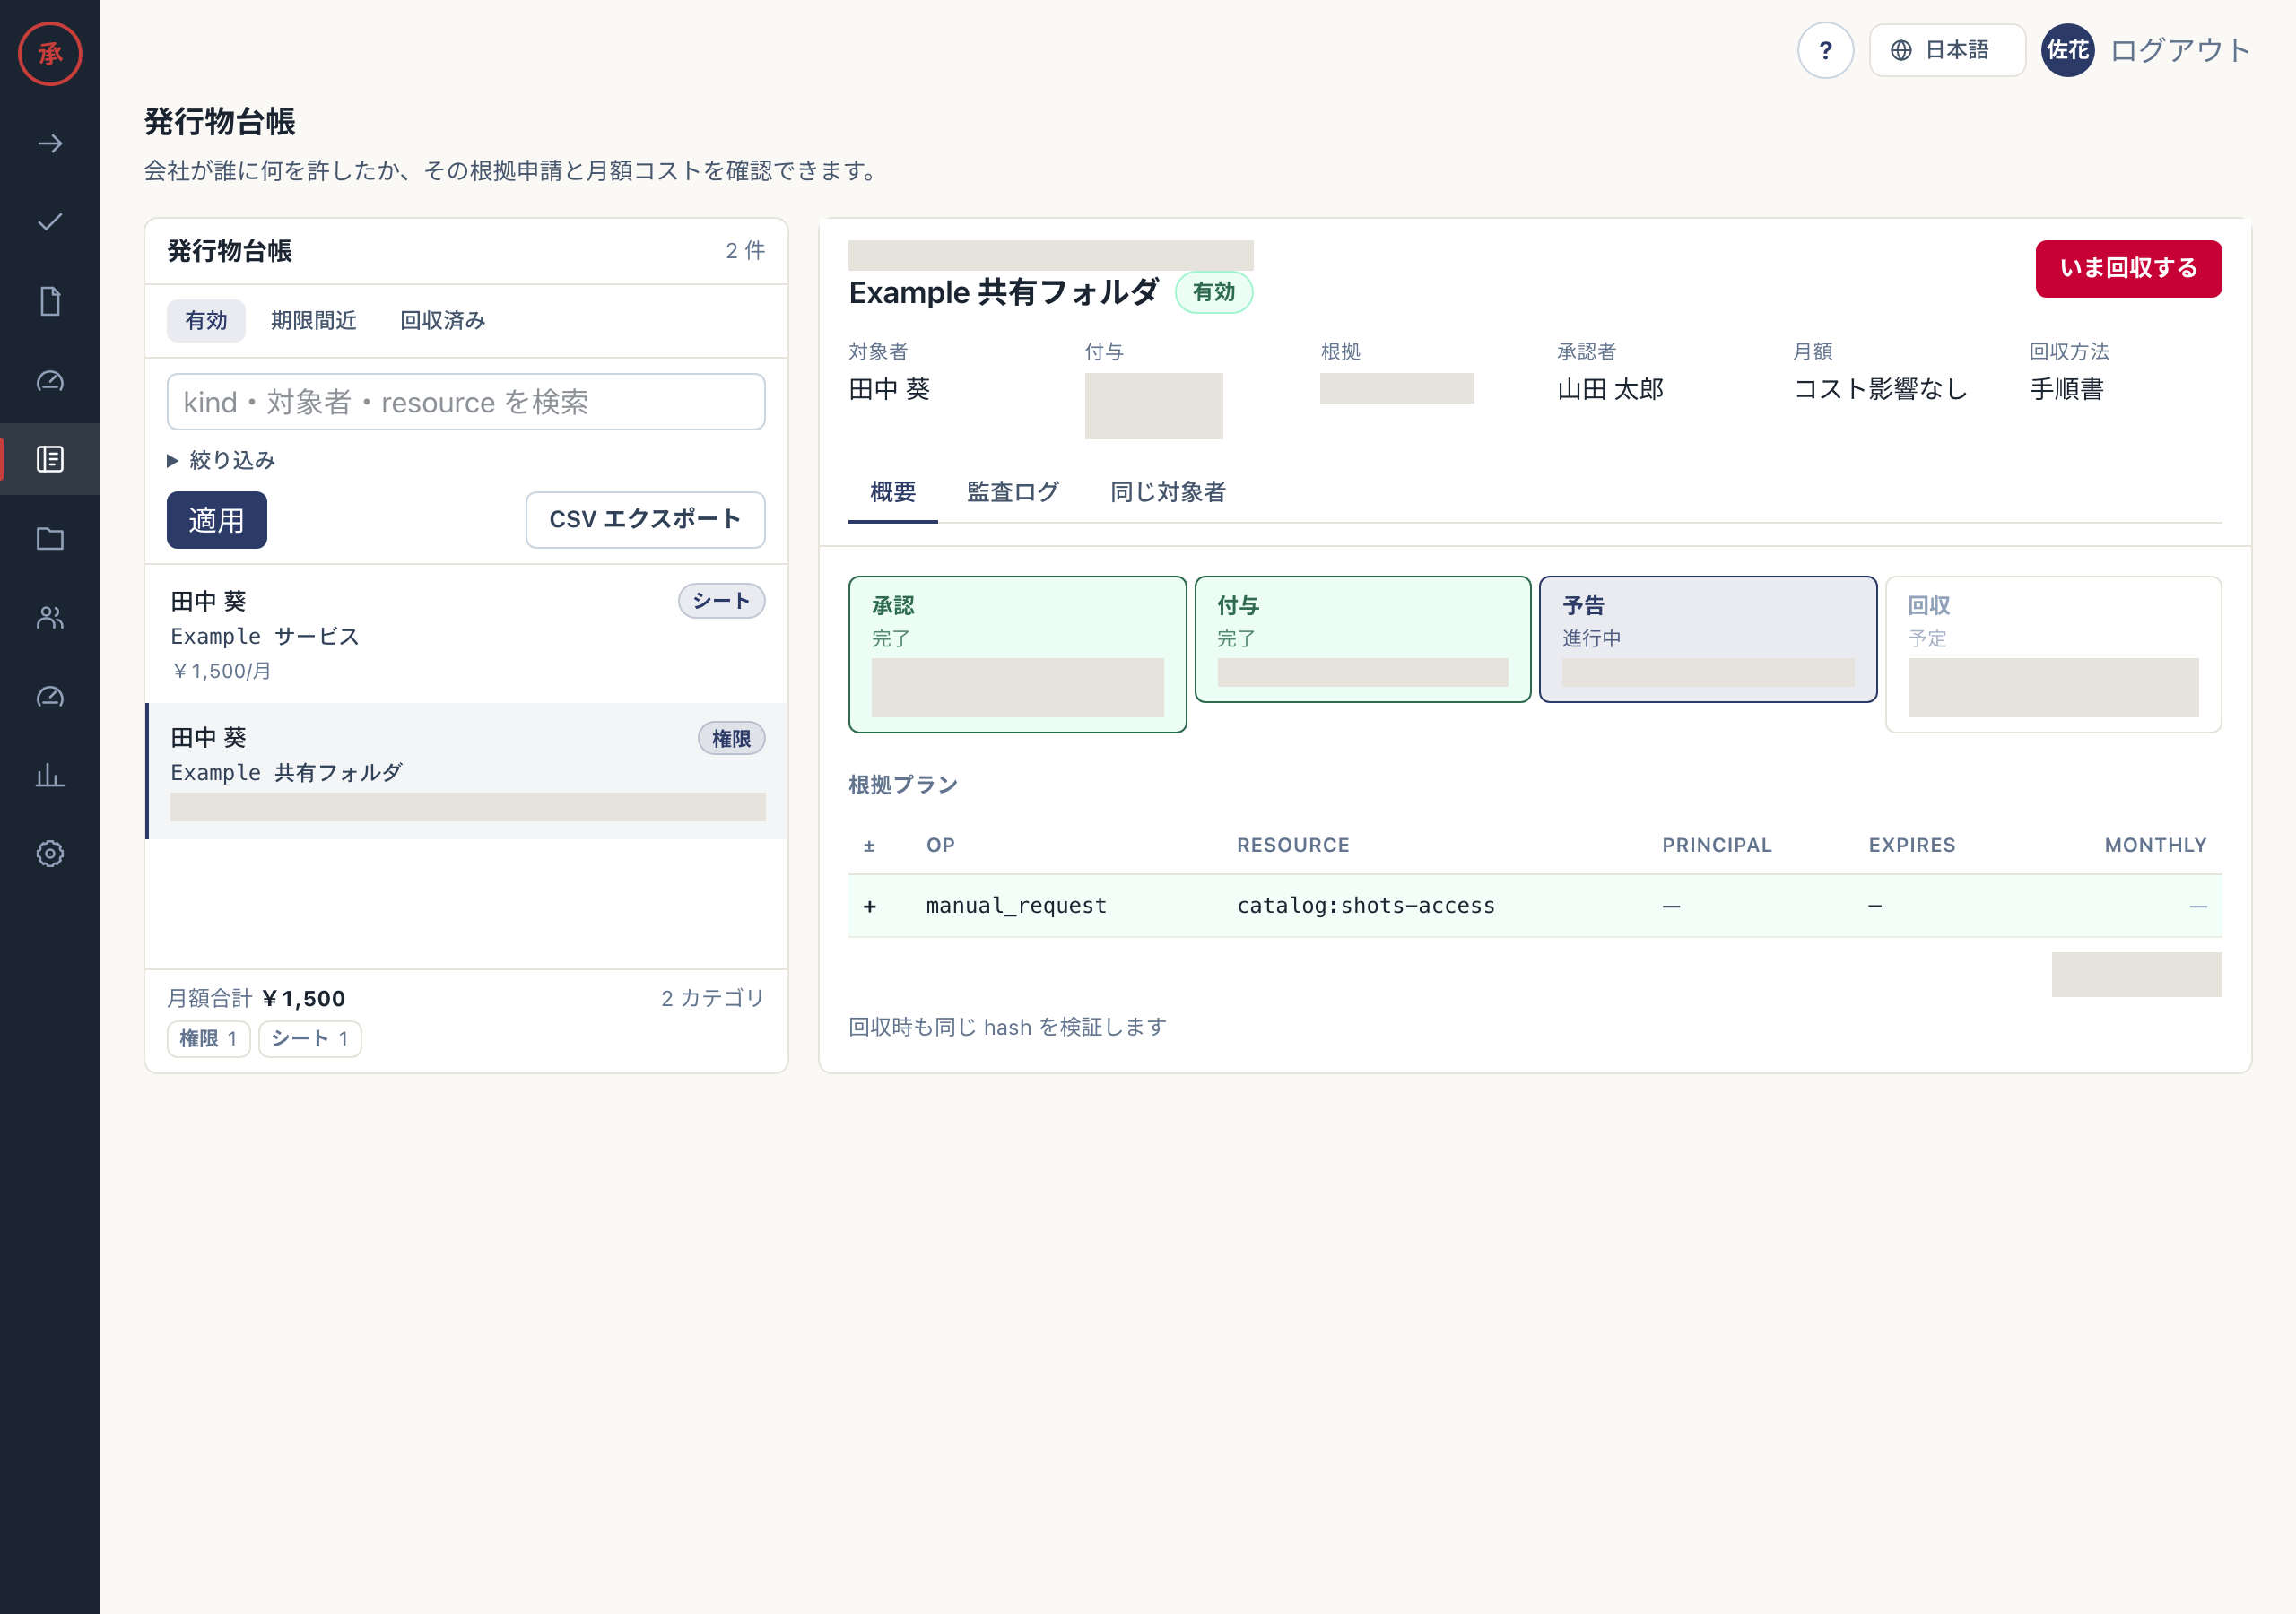
Task: Click the ログアウト link
Action: click(x=2180, y=50)
